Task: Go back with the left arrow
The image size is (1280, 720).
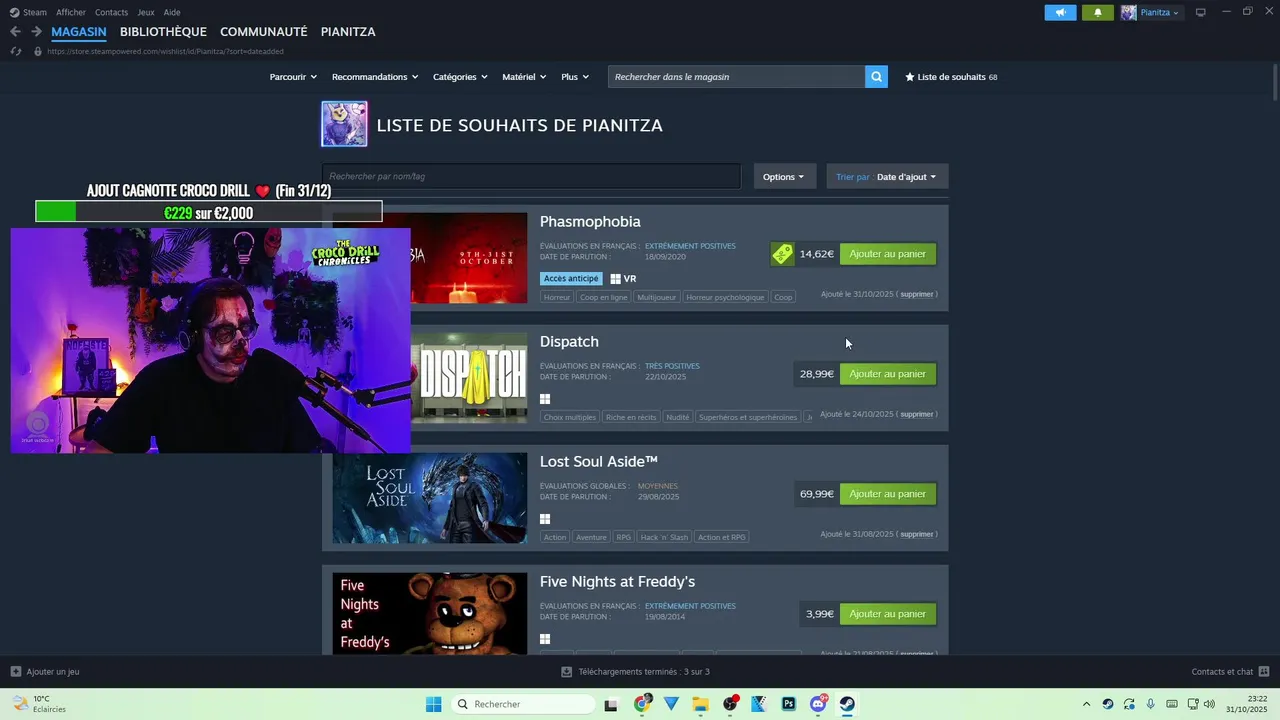Action: point(15,32)
